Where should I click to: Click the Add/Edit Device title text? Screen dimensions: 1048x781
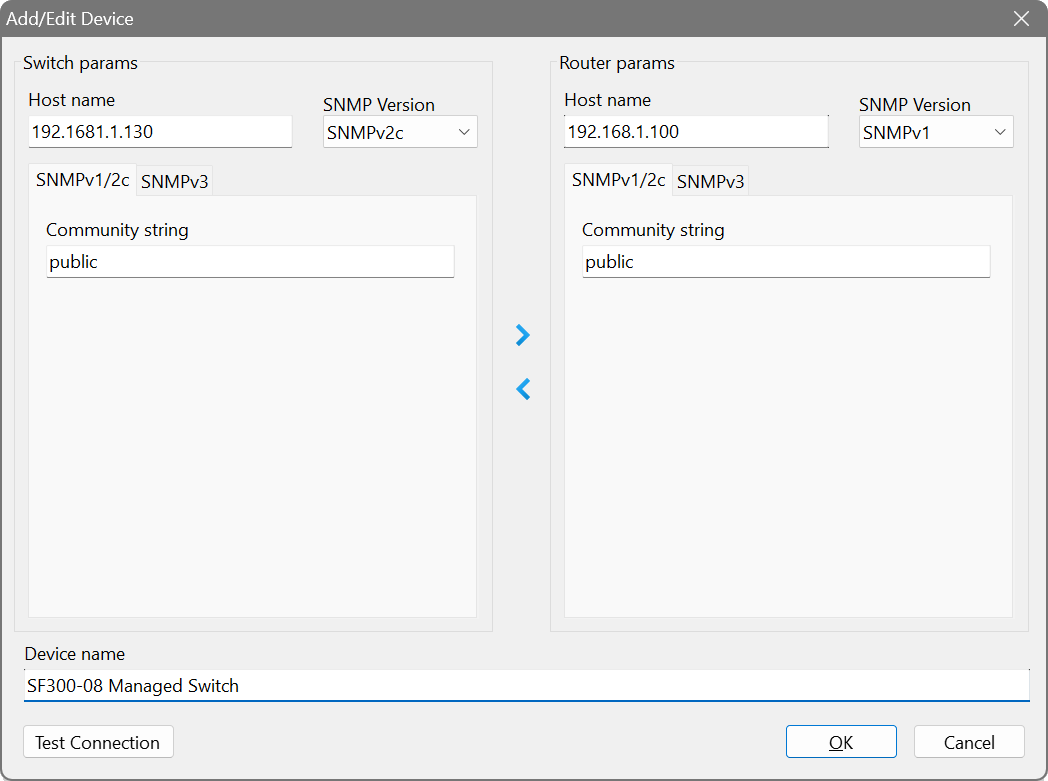[x=70, y=19]
